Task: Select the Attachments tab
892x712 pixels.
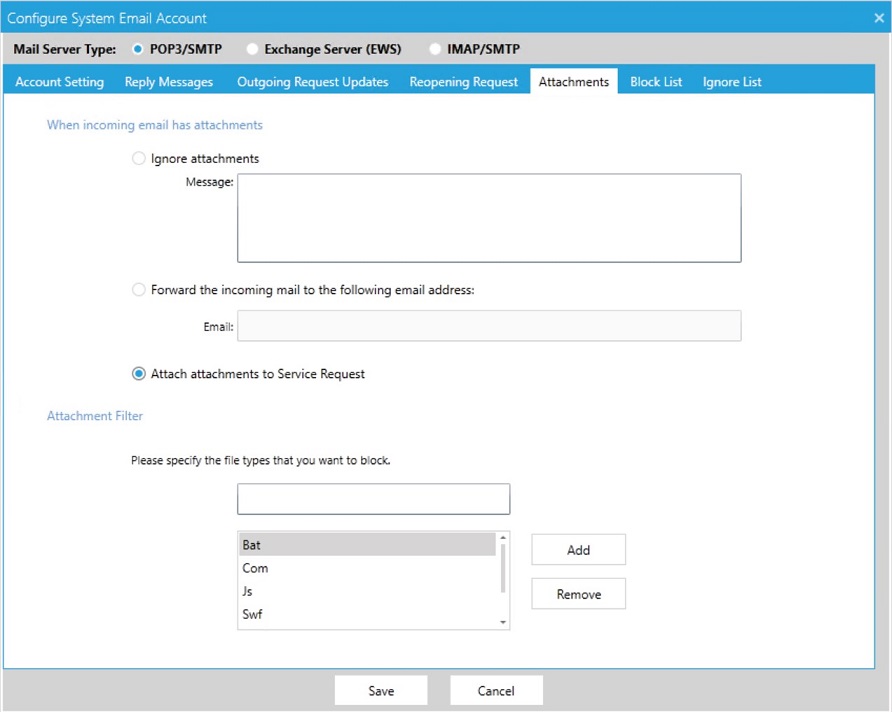Action: 573,81
